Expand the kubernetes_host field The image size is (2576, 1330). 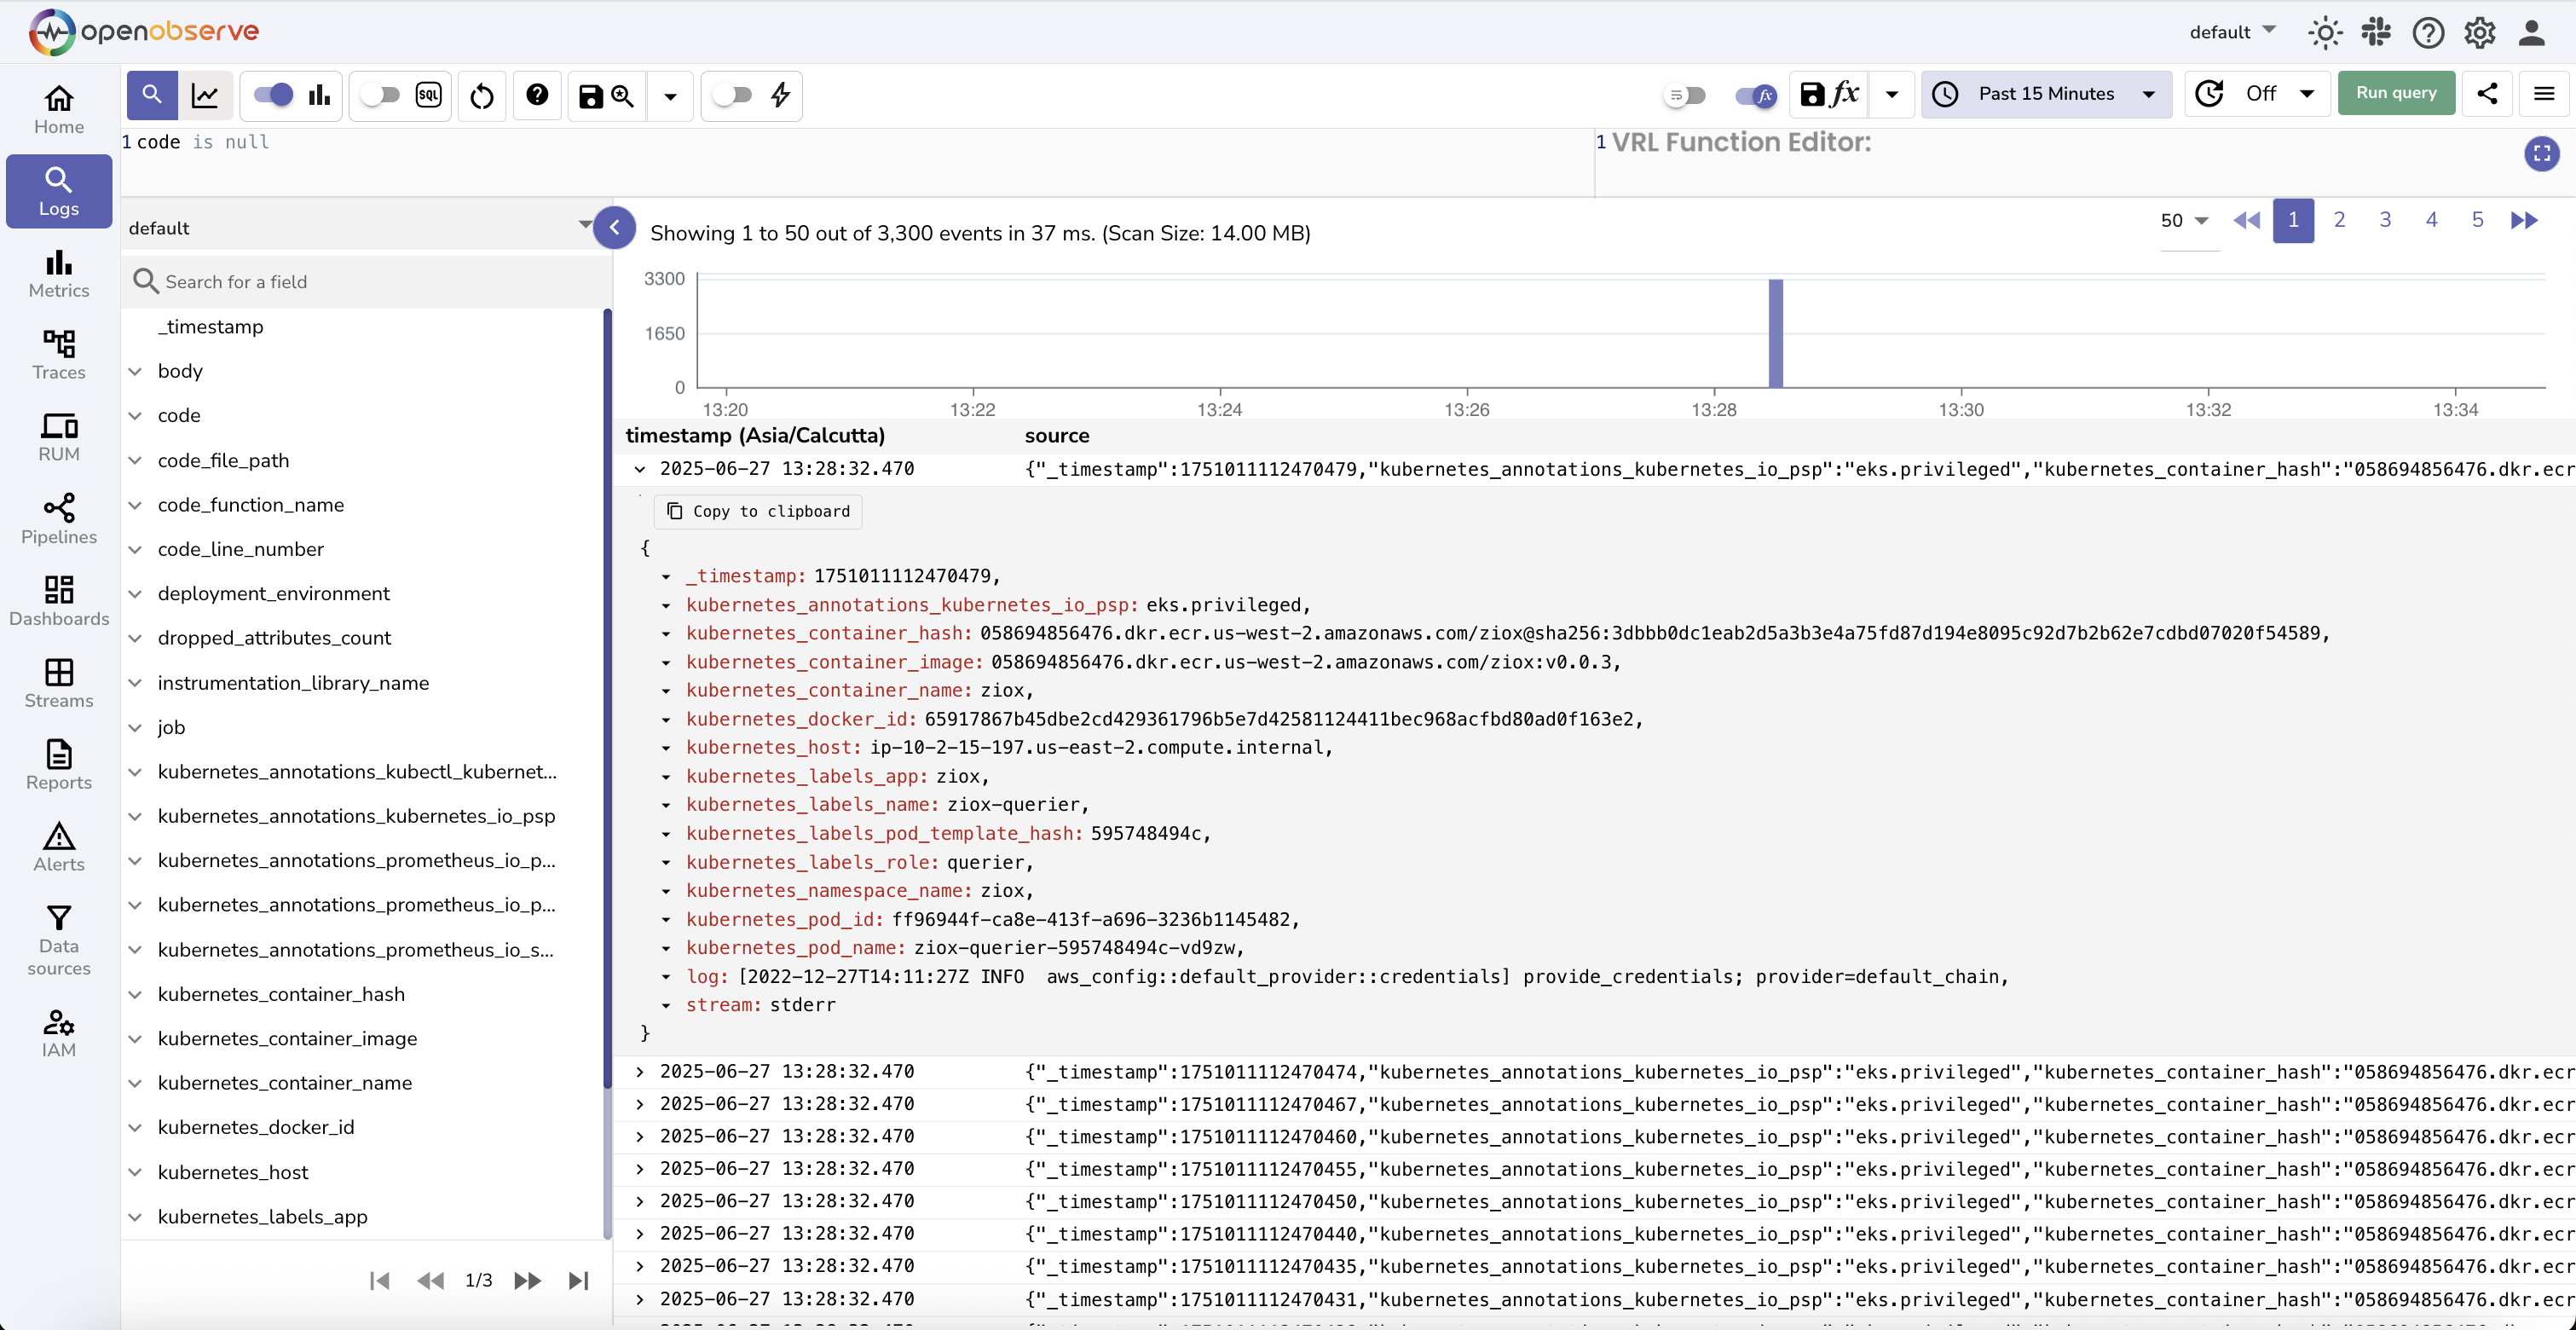pyautogui.click(x=135, y=1172)
